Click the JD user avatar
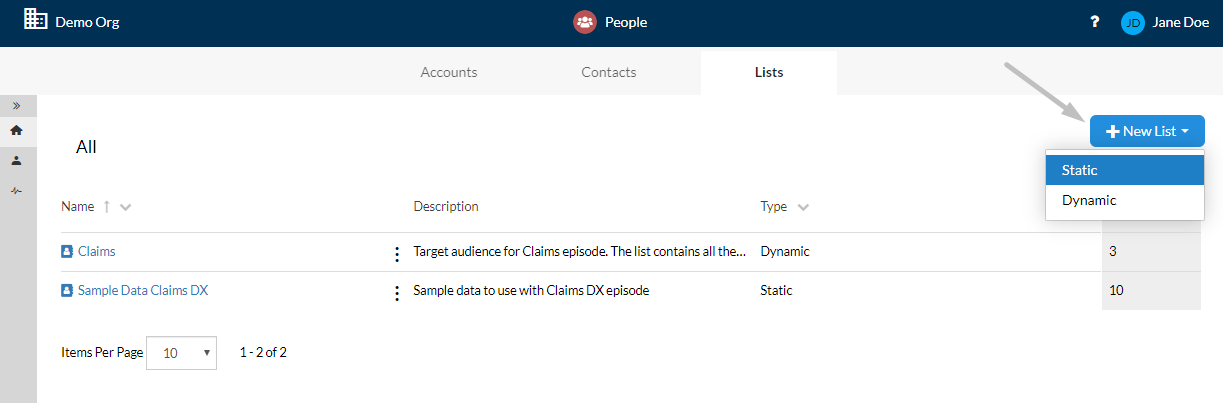Screen dimensions: 1223x403 click(x=1133, y=22)
